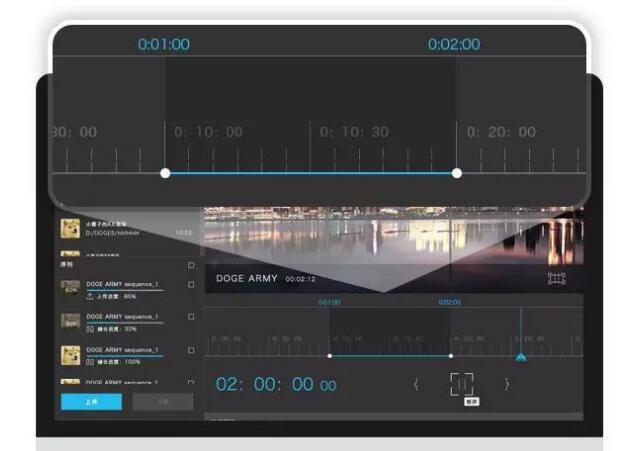Viewport: 639px width, 451px height.
Task: Click the right out-point handle in magnified timeline
Action: click(x=457, y=173)
